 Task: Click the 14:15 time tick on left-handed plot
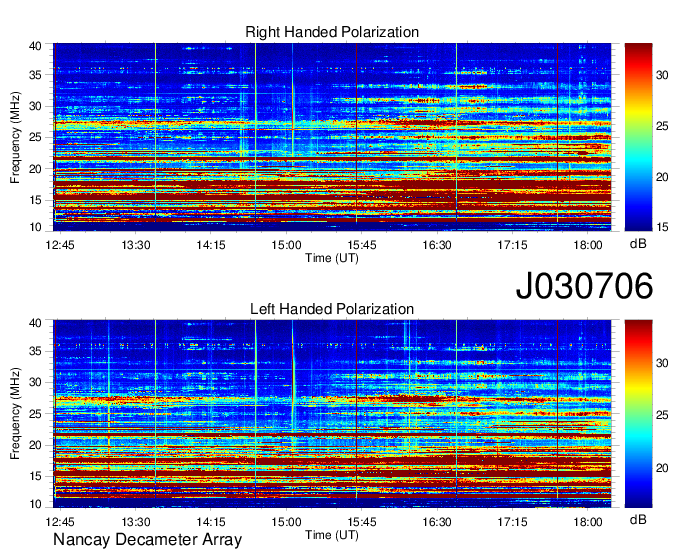[211, 522]
